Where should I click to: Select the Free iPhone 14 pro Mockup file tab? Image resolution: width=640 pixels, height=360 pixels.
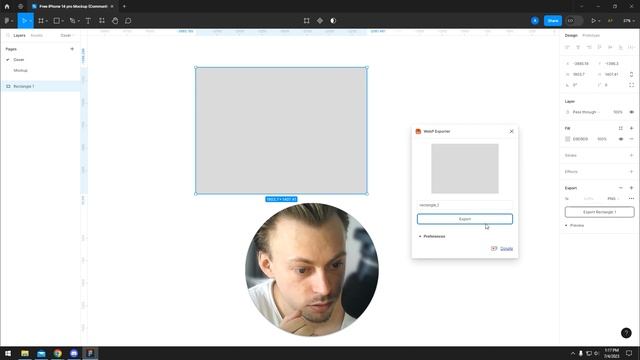click(x=73, y=6)
